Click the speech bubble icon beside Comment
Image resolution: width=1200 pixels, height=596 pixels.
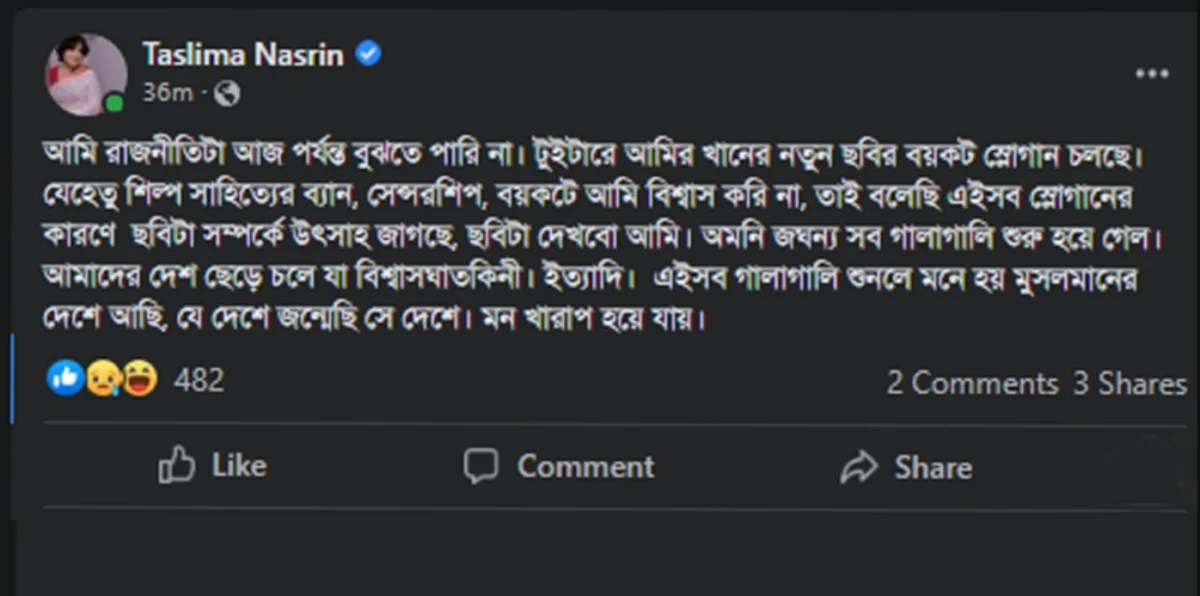coord(481,466)
